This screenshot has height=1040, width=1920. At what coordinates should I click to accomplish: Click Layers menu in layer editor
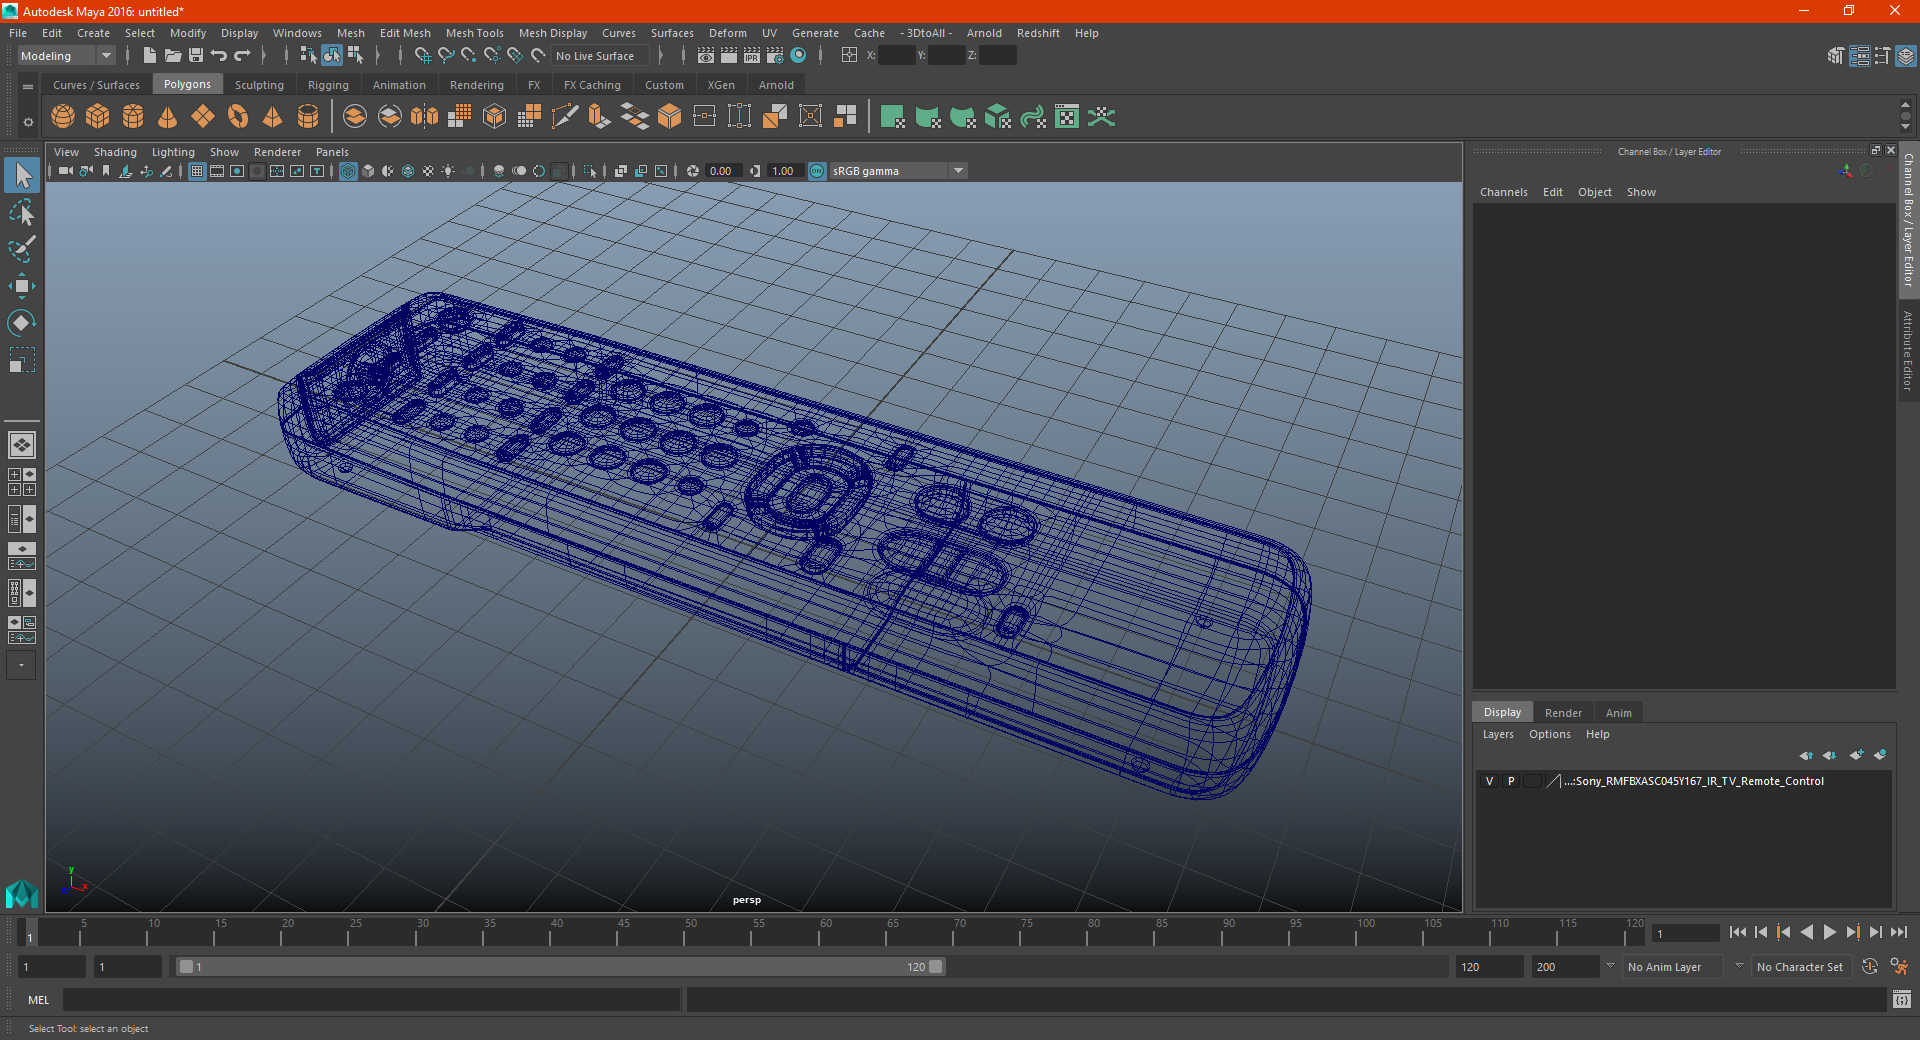1498,734
